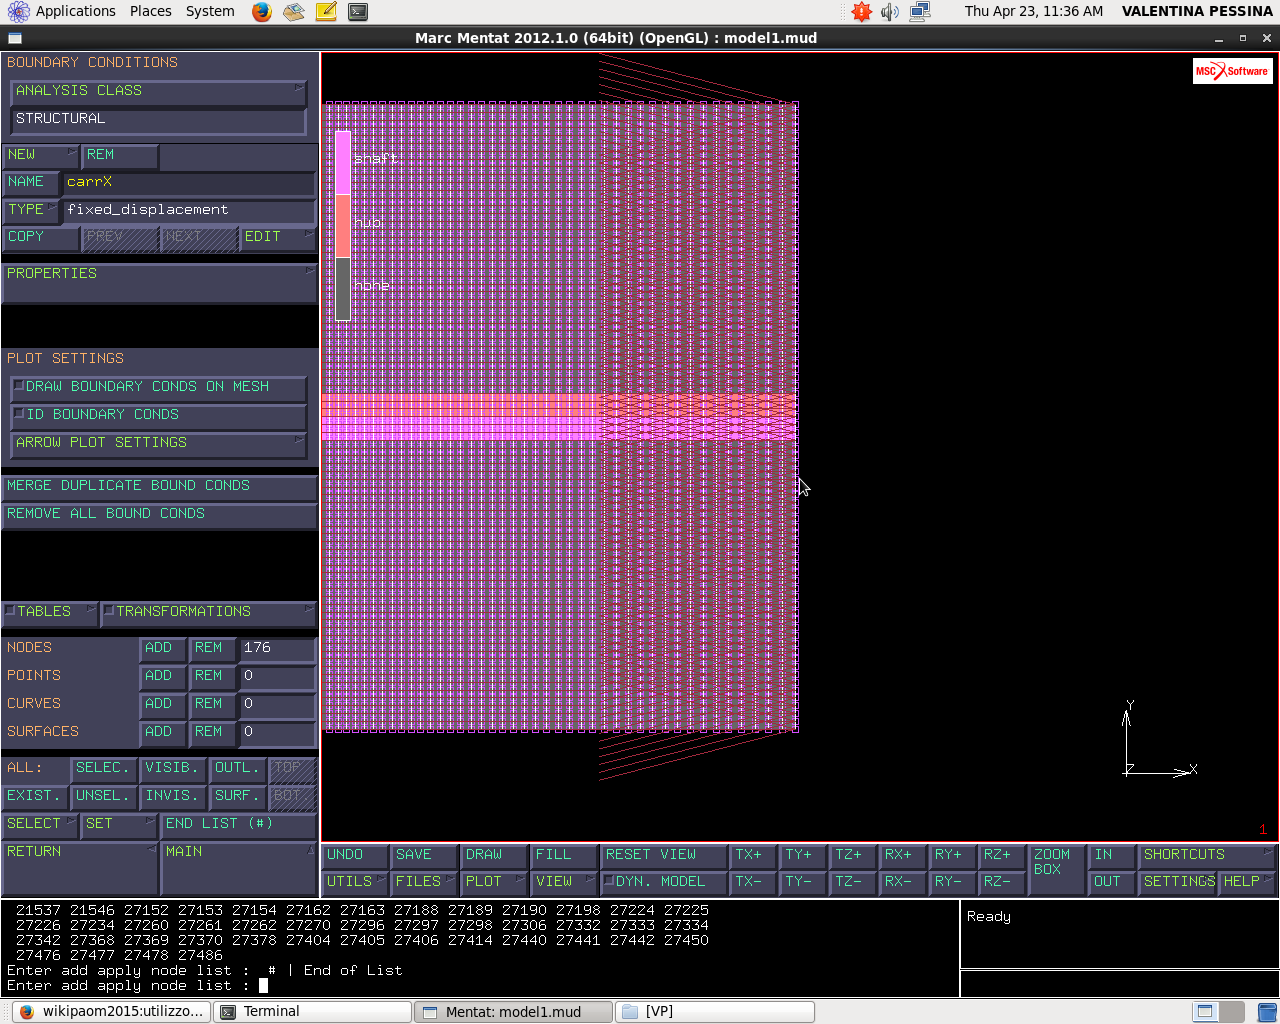The width and height of the screenshot is (1280, 1024).
Task: Click REM for NODES
Action: click(x=213, y=648)
